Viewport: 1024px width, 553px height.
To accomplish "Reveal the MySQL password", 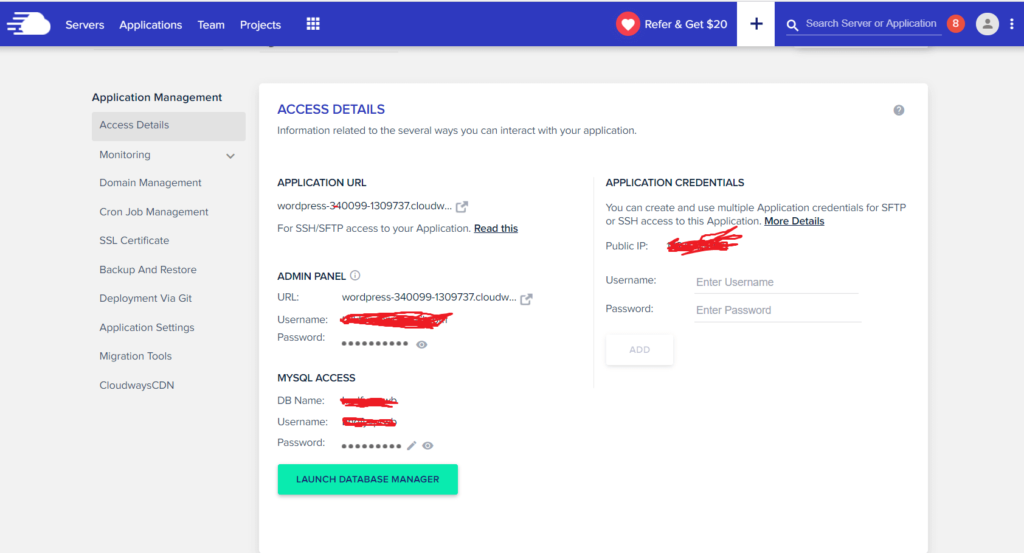I will click(x=428, y=446).
